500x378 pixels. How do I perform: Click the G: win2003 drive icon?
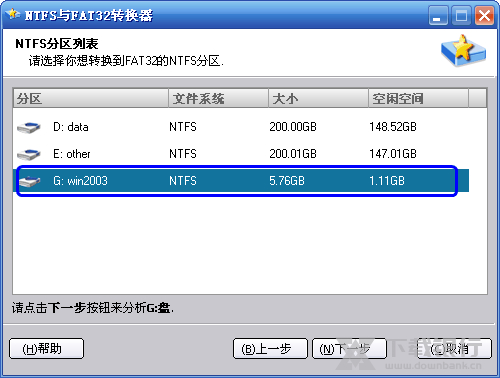click(30, 181)
